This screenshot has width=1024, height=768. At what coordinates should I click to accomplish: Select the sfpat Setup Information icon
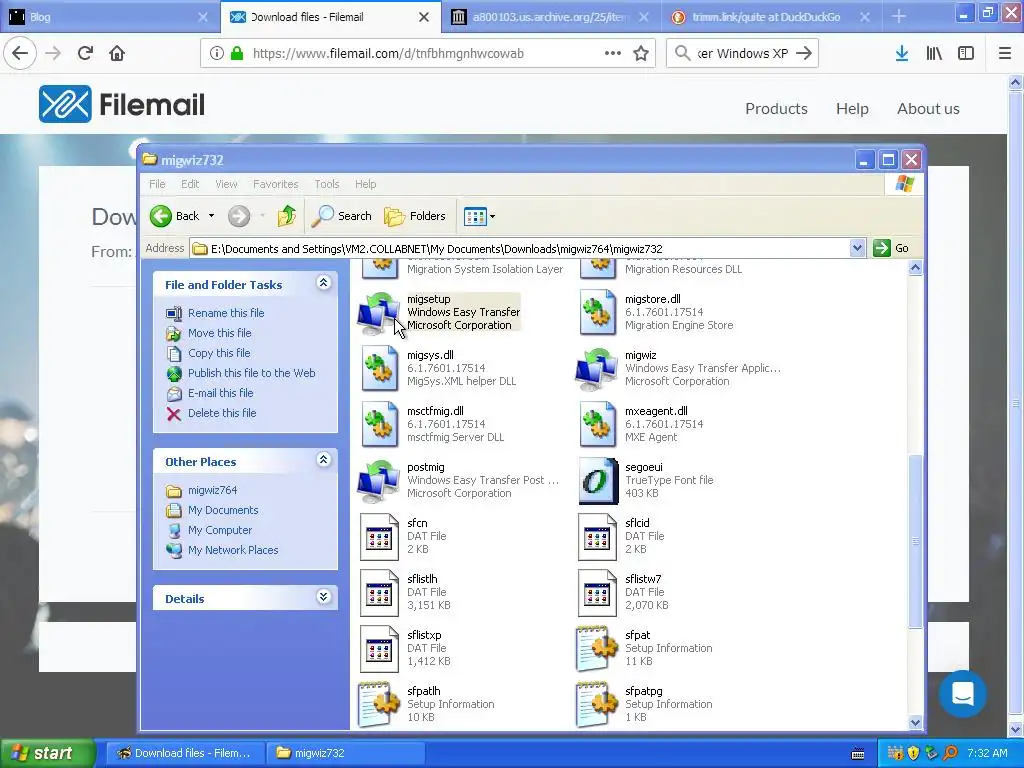pos(597,649)
